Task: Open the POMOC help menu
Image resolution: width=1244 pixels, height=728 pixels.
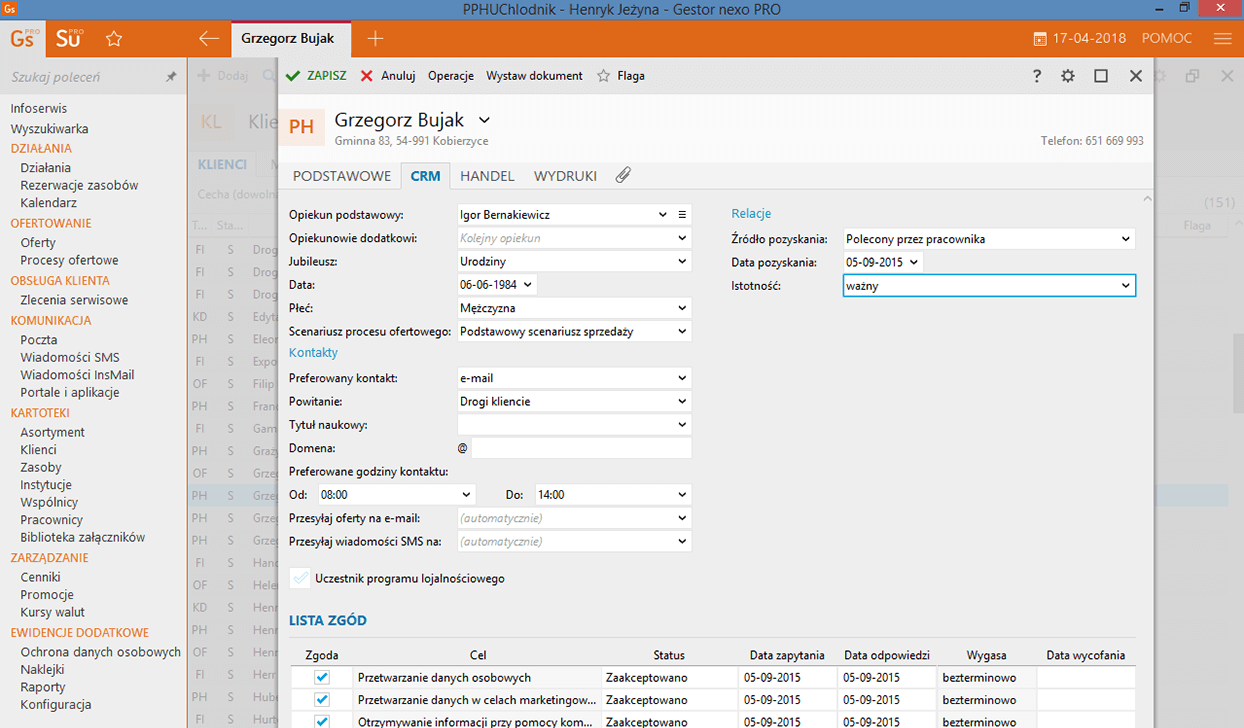Action: 1167,39
